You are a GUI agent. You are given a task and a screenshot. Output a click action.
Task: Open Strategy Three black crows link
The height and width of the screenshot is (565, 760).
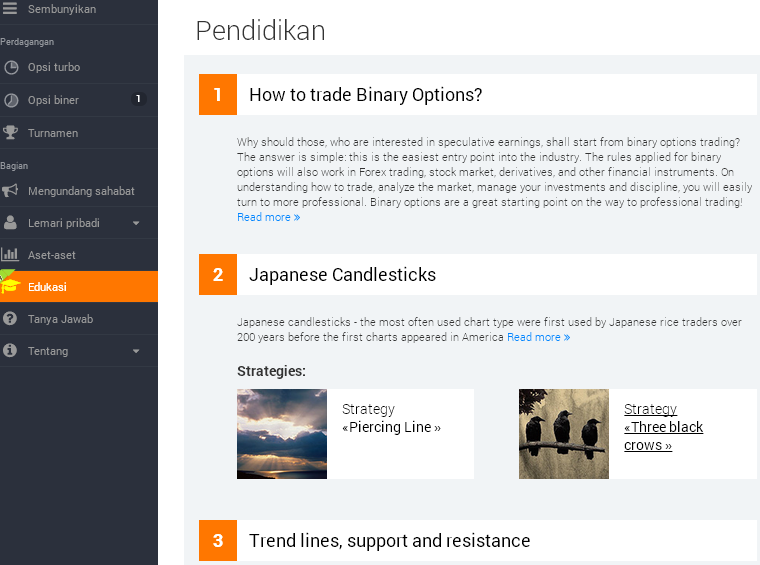click(663, 427)
